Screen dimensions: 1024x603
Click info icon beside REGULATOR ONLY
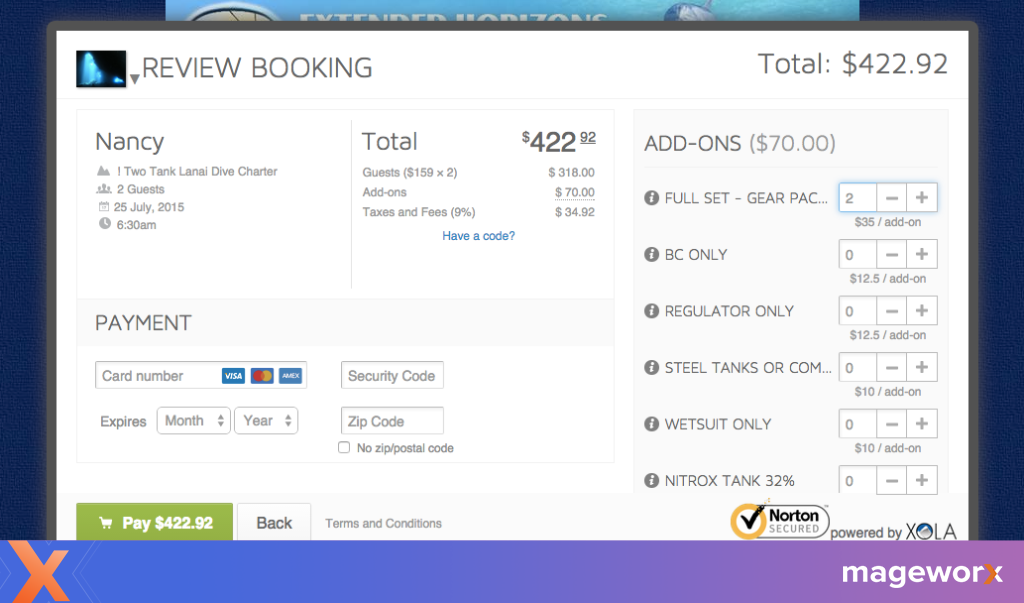click(x=651, y=311)
